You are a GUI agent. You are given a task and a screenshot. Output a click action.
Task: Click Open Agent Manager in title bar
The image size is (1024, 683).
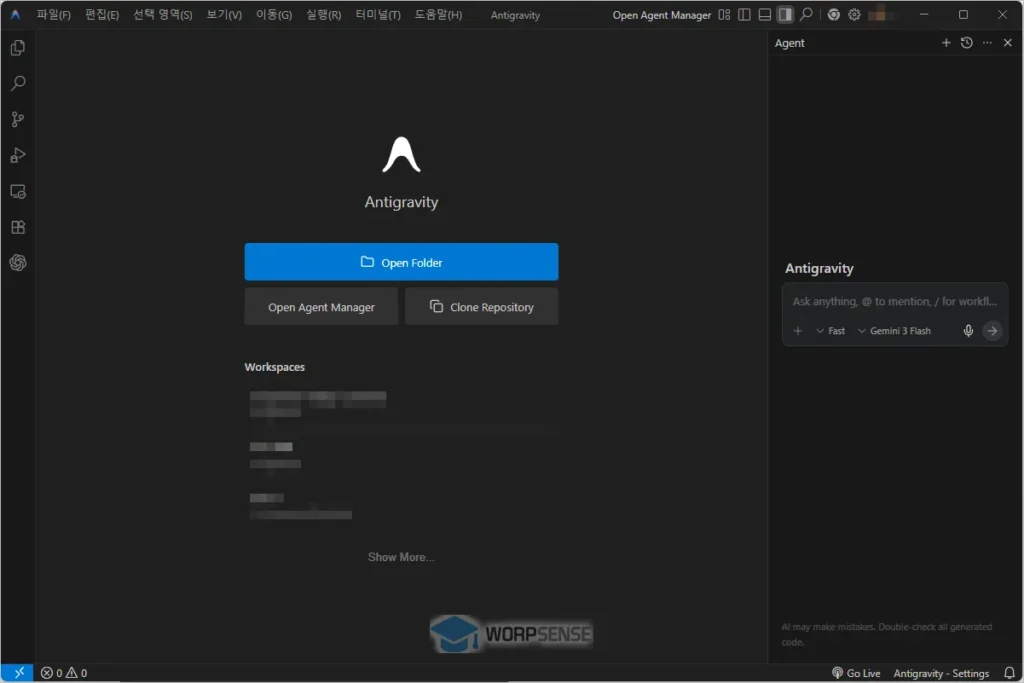pos(662,15)
